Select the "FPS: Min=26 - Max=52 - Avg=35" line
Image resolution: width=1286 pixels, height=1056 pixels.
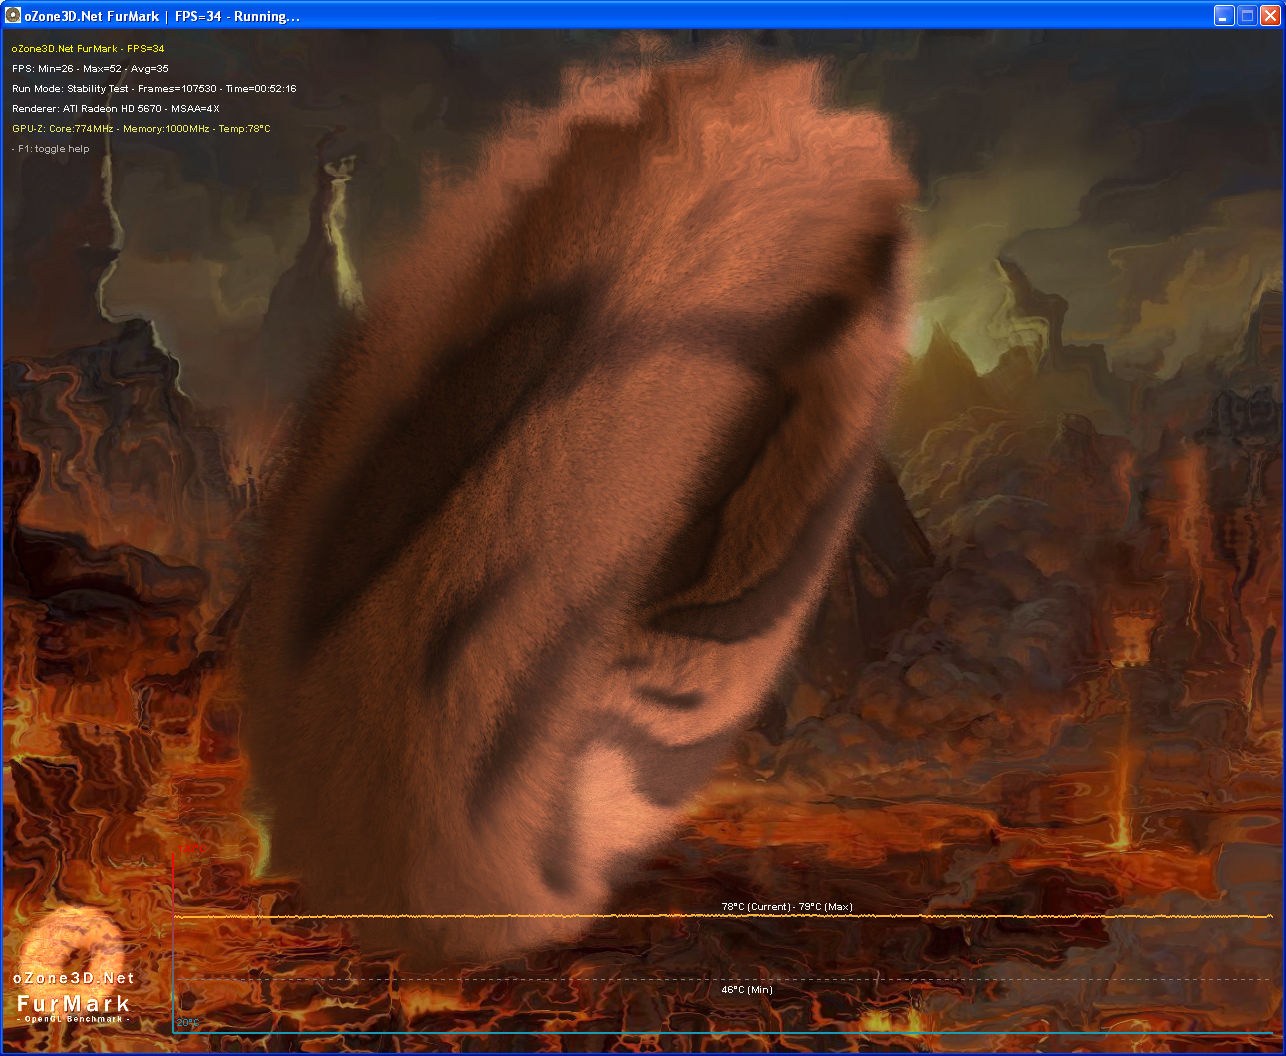point(90,69)
